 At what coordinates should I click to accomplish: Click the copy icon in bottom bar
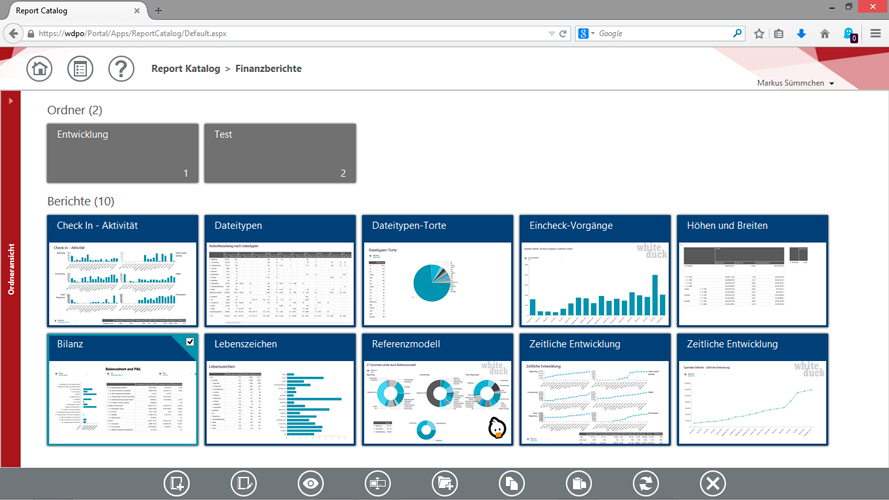coord(511,483)
